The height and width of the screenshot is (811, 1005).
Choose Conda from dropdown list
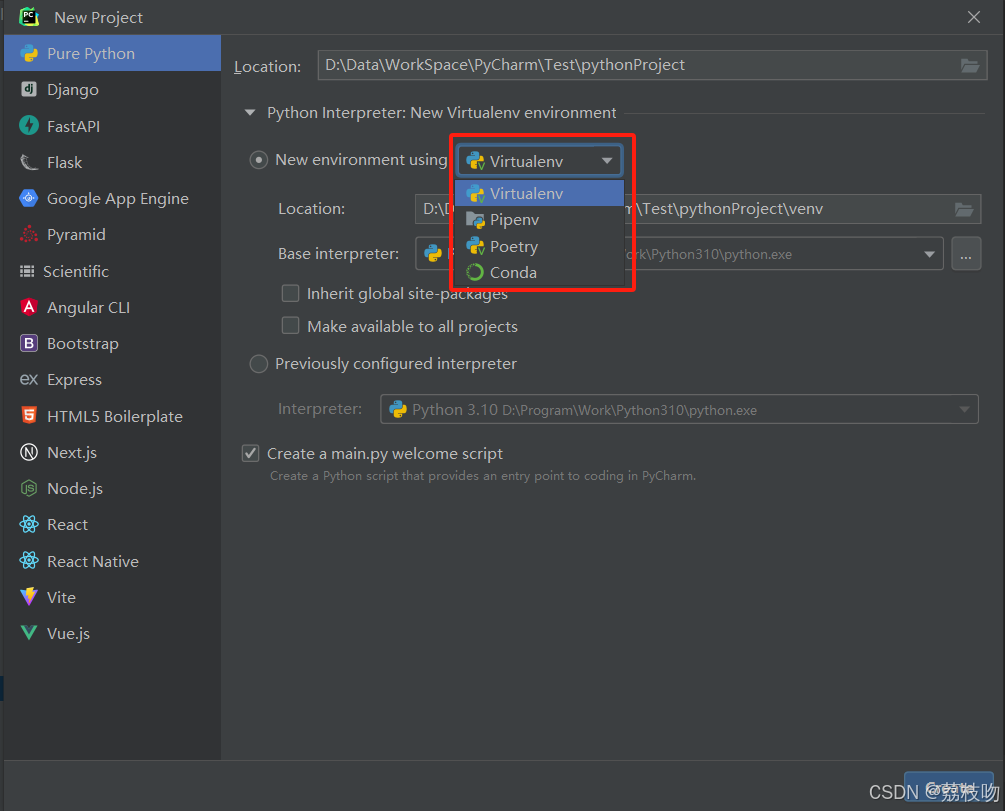tap(539, 272)
